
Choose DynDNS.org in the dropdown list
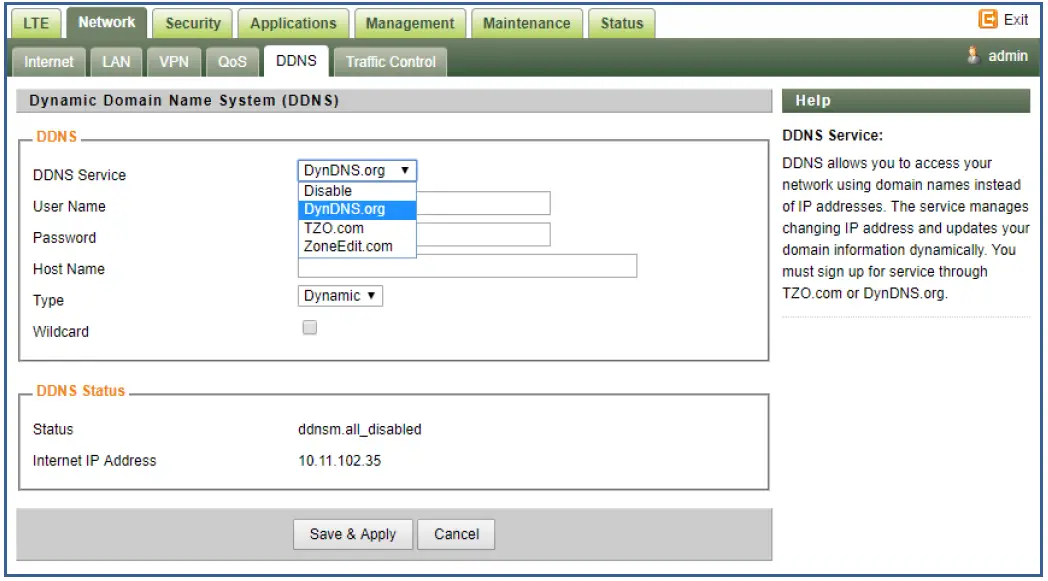click(x=357, y=209)
